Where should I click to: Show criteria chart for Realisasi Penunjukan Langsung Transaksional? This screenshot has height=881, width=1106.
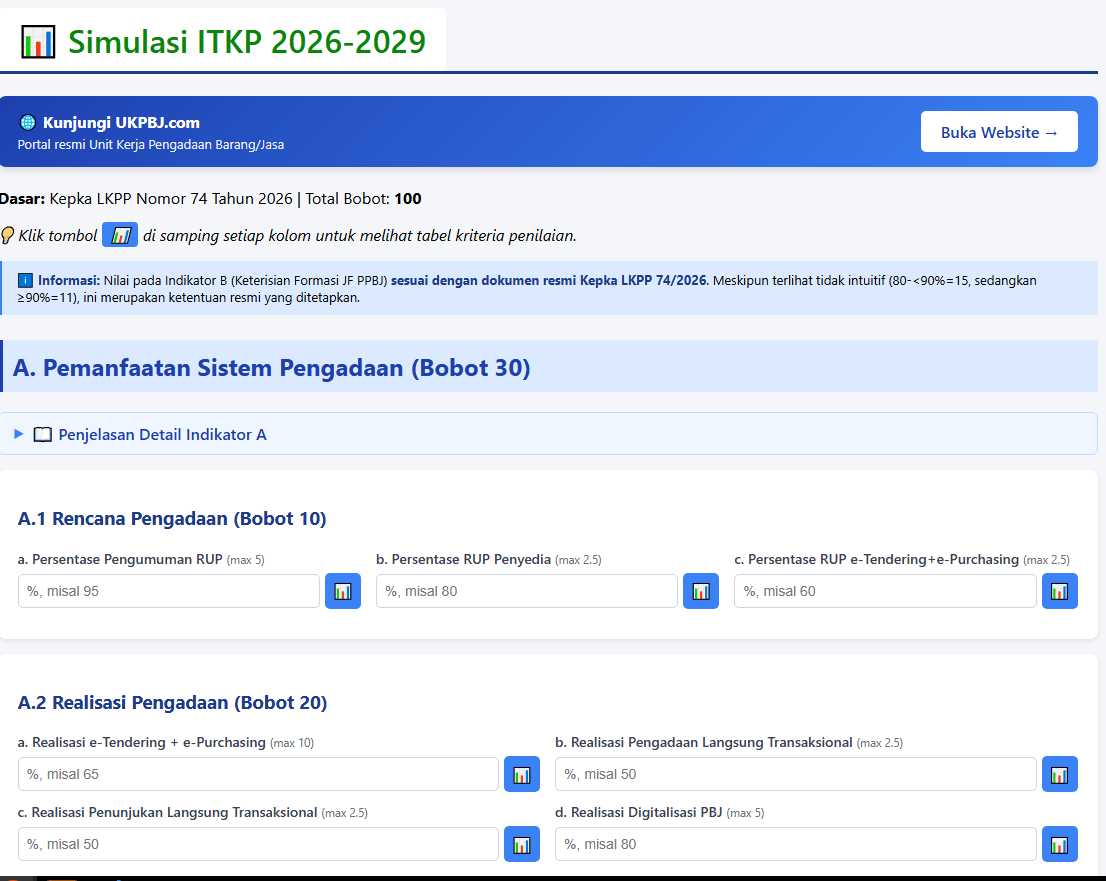click(522, 844)
